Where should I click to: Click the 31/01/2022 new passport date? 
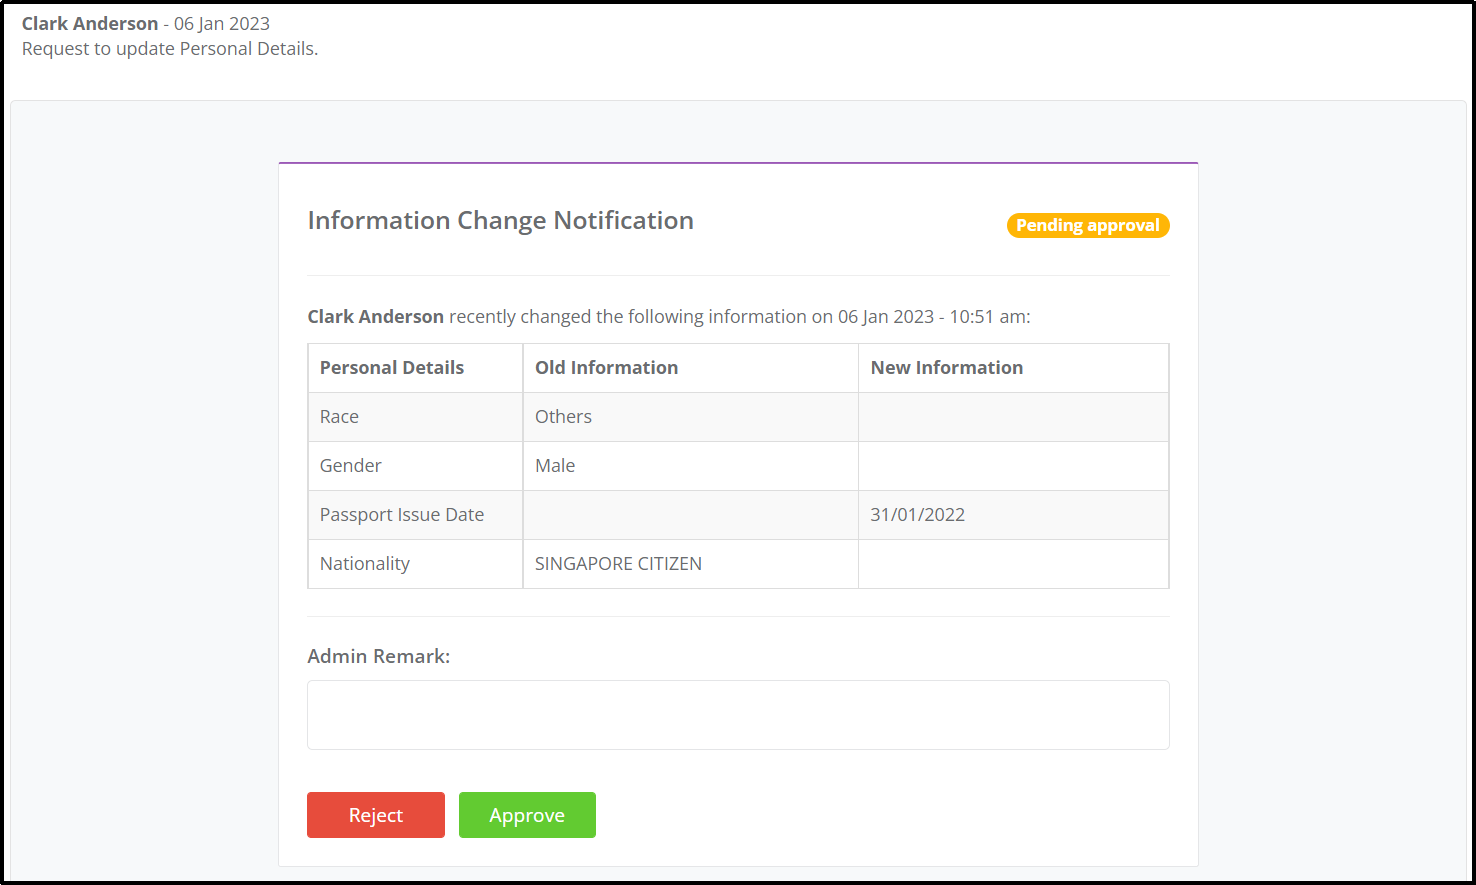click(918, 514)
